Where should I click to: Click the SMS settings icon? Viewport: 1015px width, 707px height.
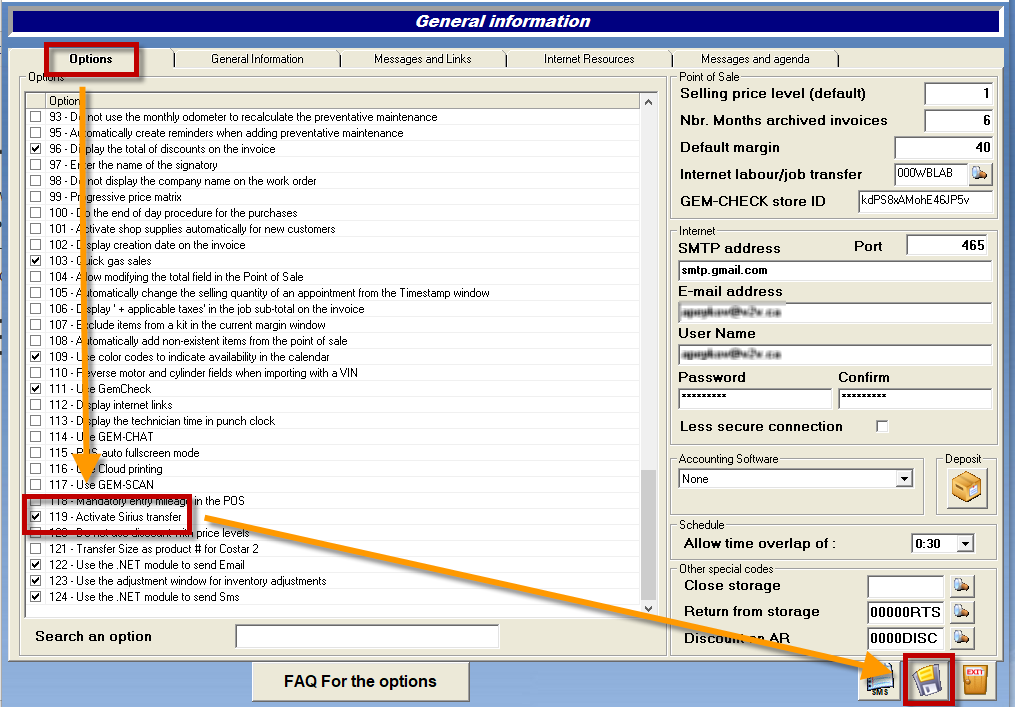point(880,681)
